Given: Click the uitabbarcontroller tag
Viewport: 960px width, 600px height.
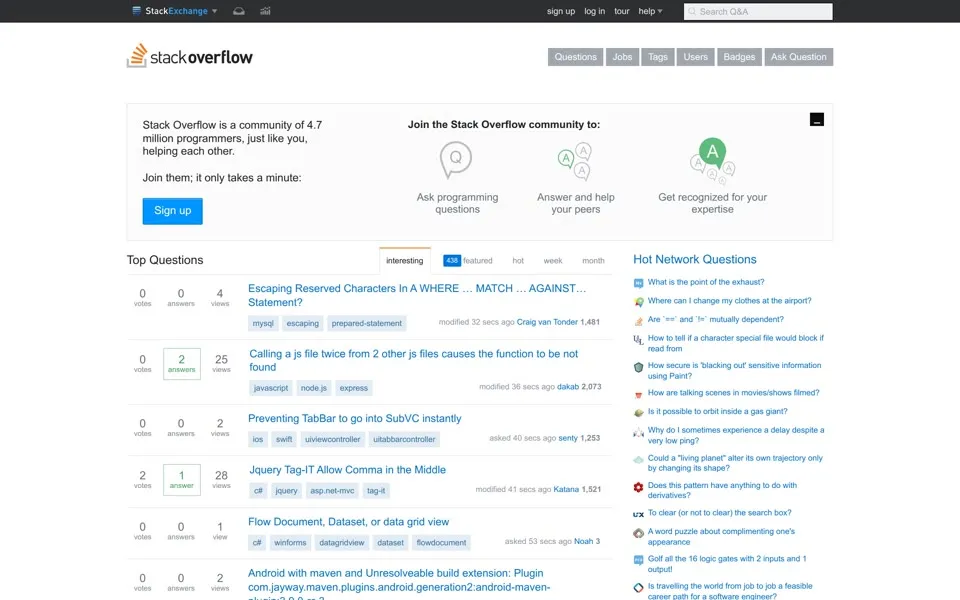Looking at the screenshot, I should point(404,440).
